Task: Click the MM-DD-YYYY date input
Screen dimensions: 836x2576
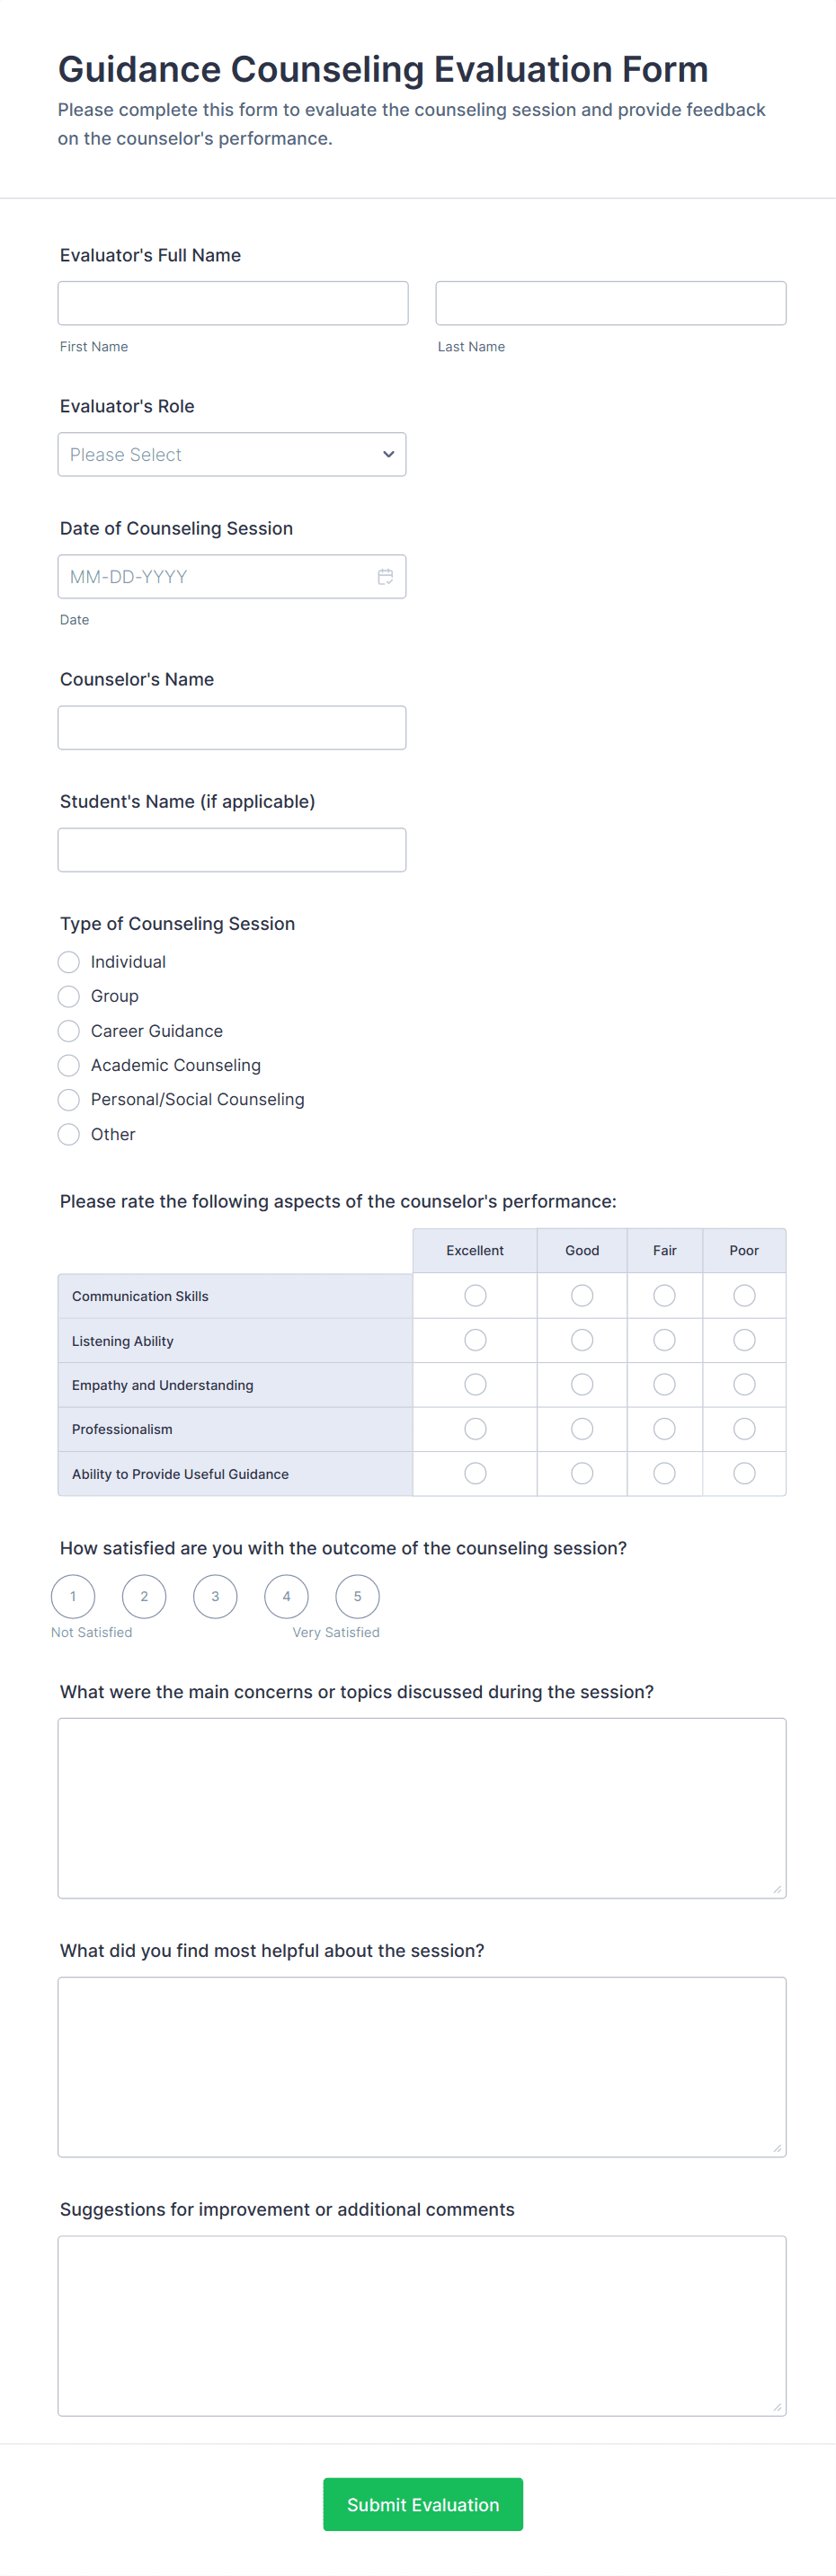Action: pyautogui.click(x=232, y=577)
